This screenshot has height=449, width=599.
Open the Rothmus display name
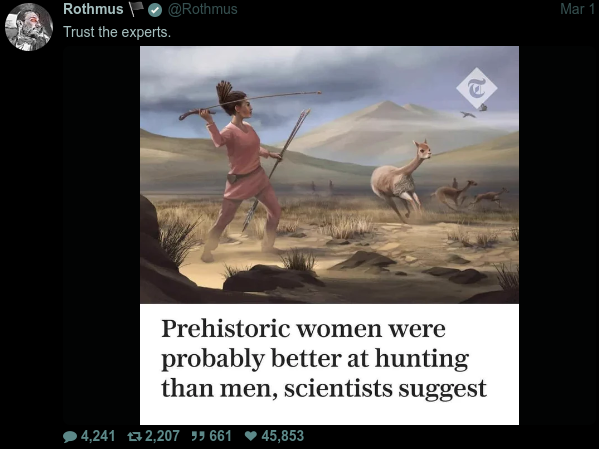(x=93, y=9)
